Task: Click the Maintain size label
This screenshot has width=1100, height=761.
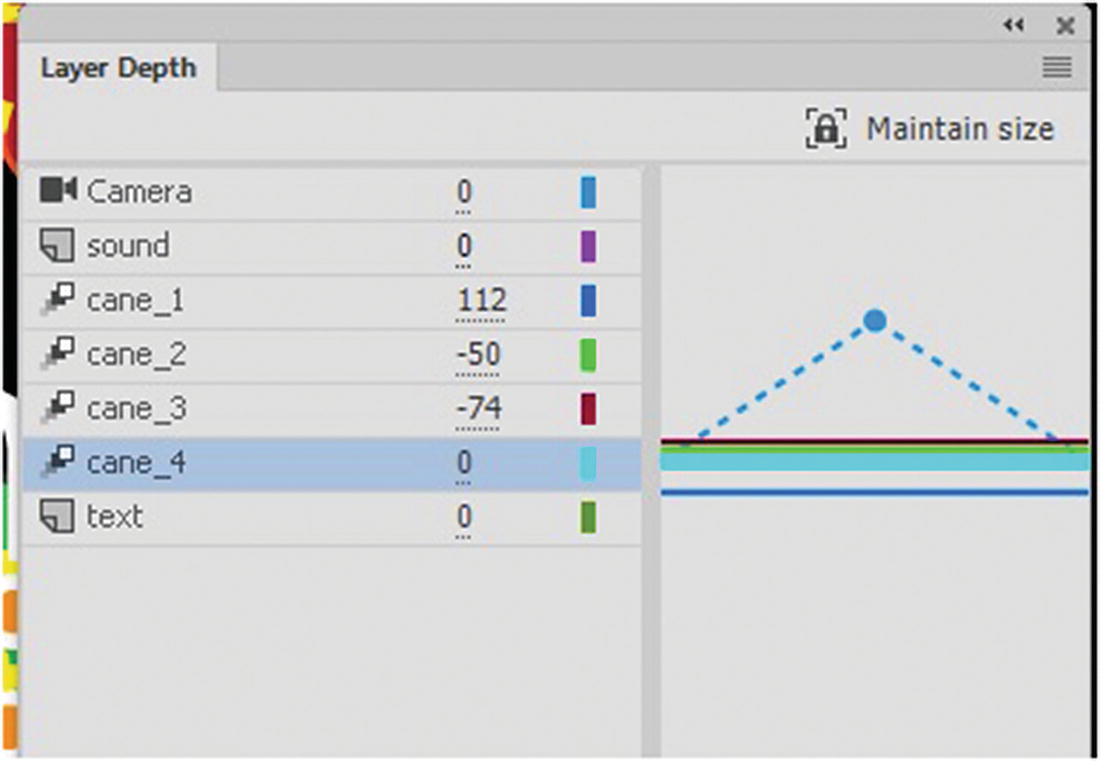Action: coord(959,130)
